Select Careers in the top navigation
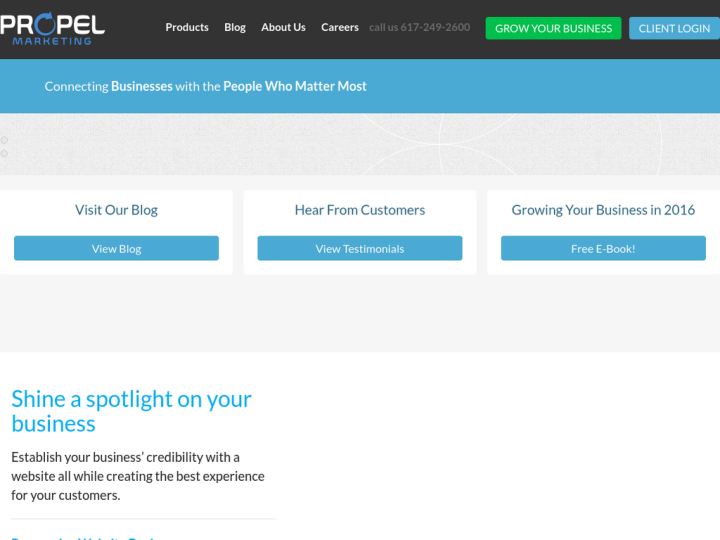Screen dimensions: 720x540 (340, 27)
